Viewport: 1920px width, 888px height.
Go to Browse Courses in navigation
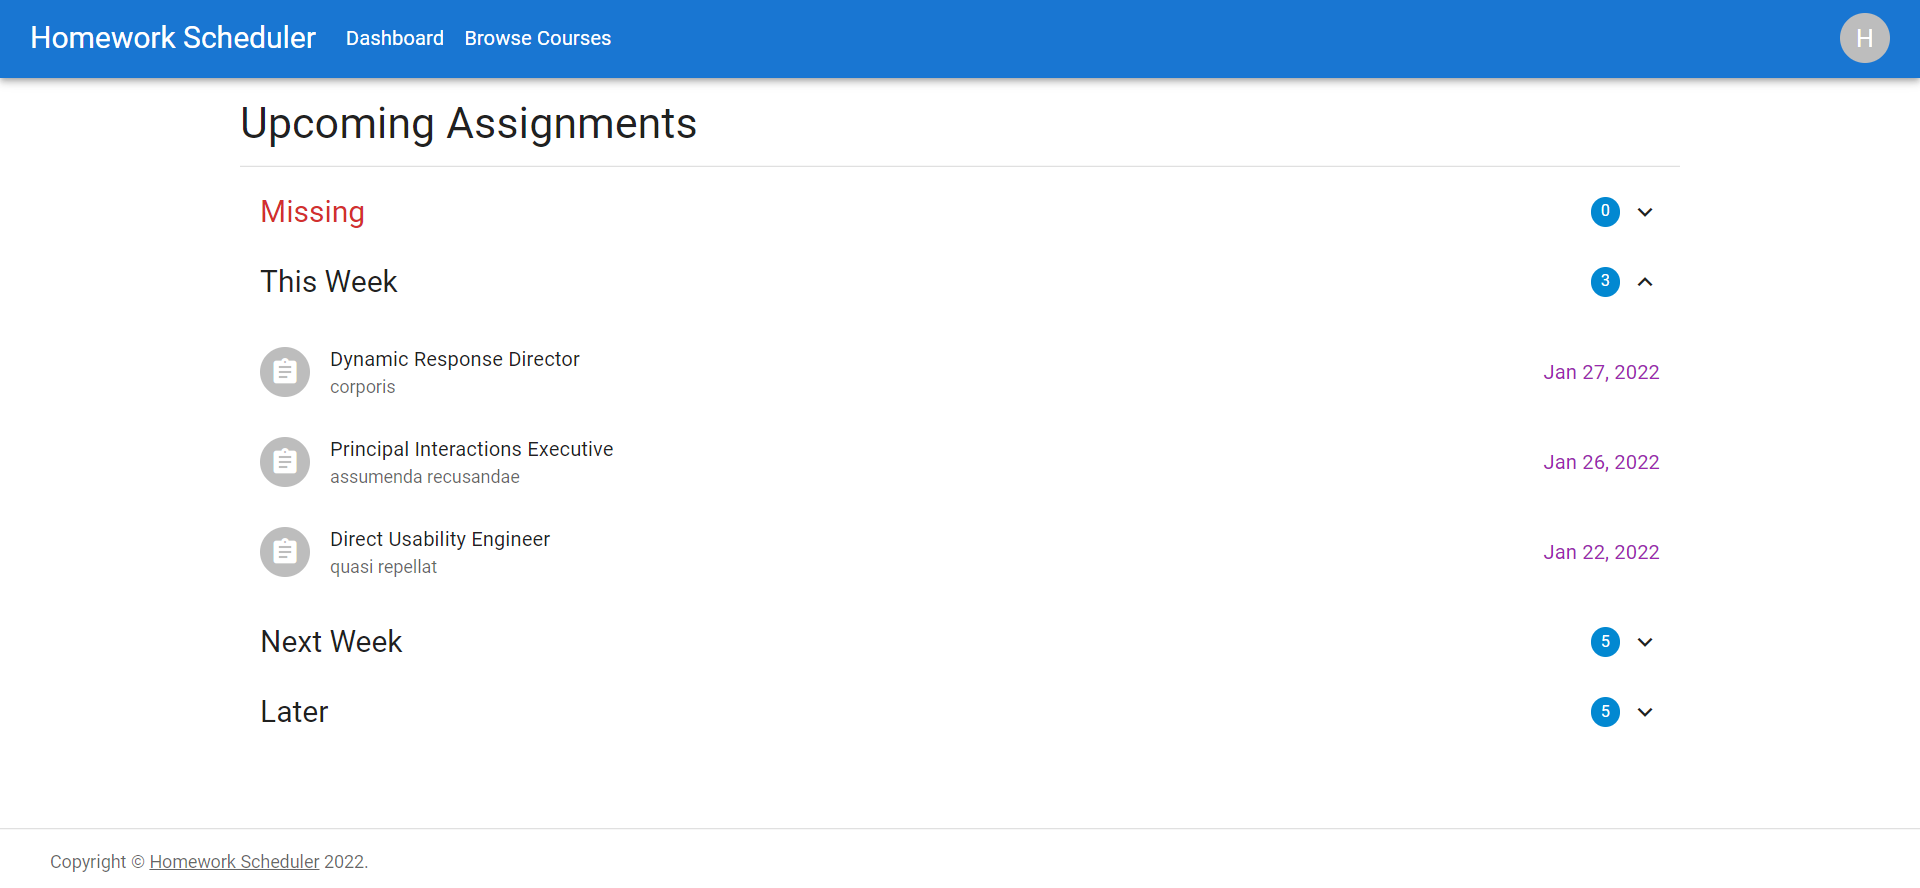(537, 38)
